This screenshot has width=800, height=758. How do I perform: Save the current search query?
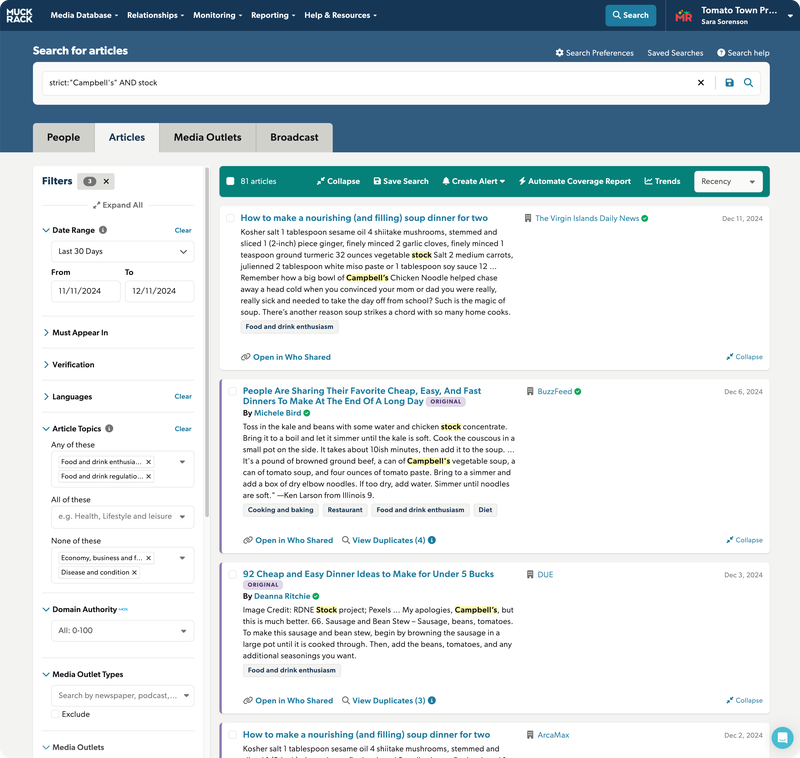(x=730, y=83)
